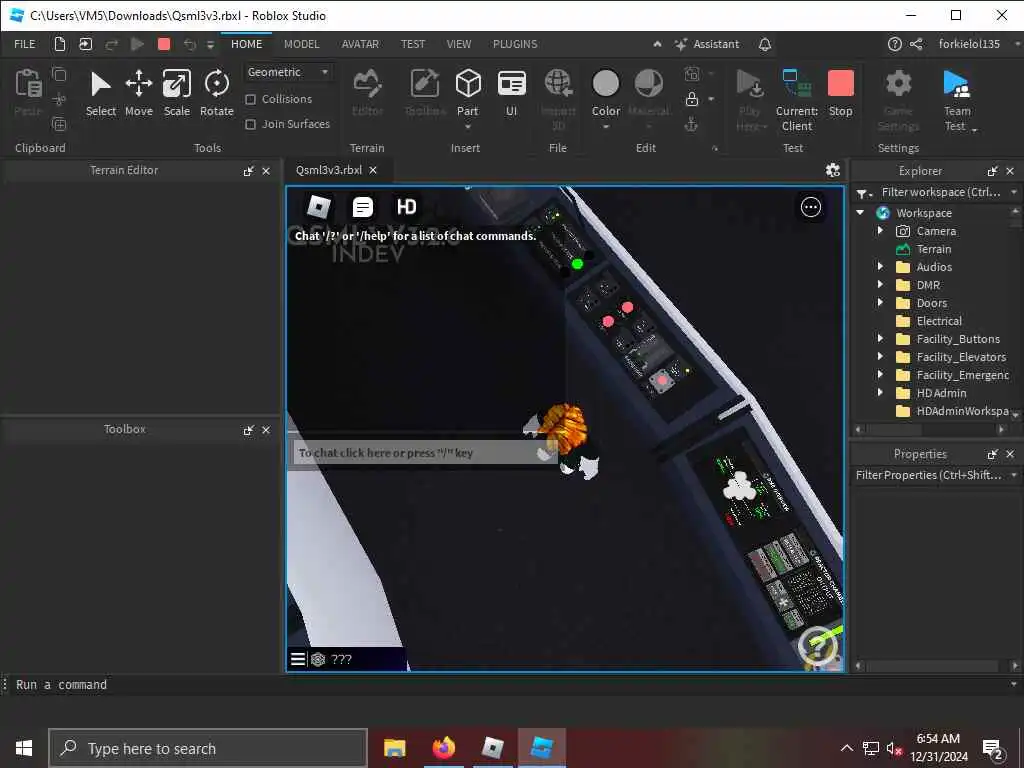Activate the Move tool
The height and width of the screenshot is (768, 1024).
click(138, 93)
